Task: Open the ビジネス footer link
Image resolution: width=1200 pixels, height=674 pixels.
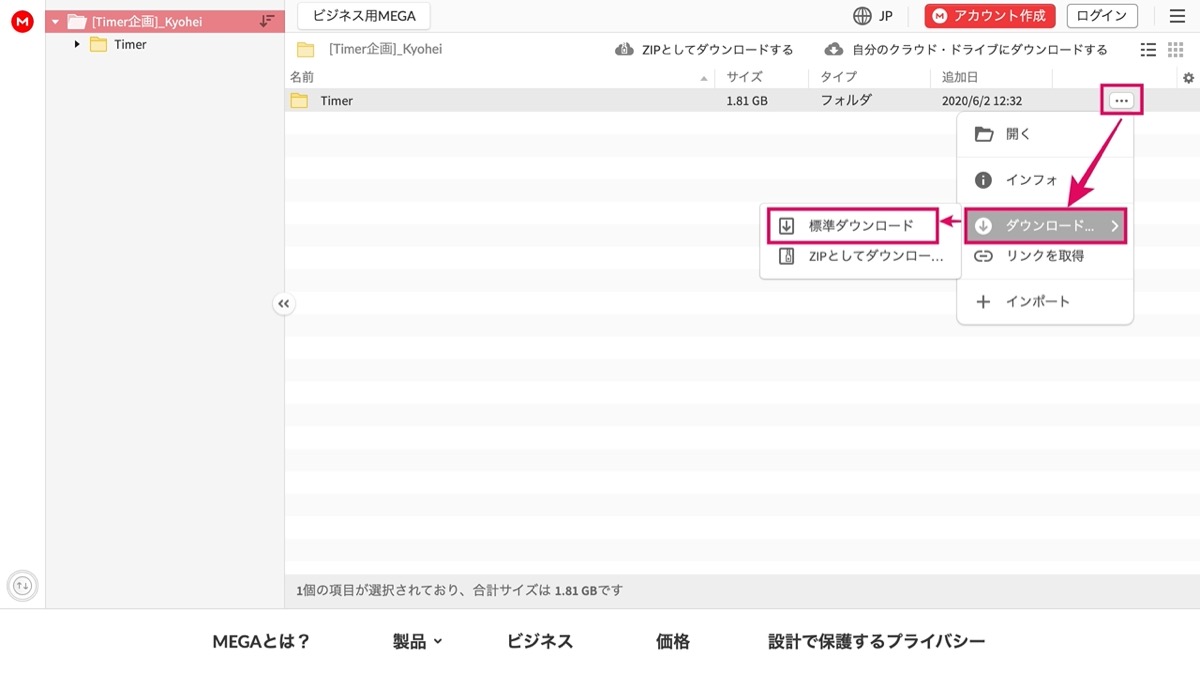Action: click(540, 641)
